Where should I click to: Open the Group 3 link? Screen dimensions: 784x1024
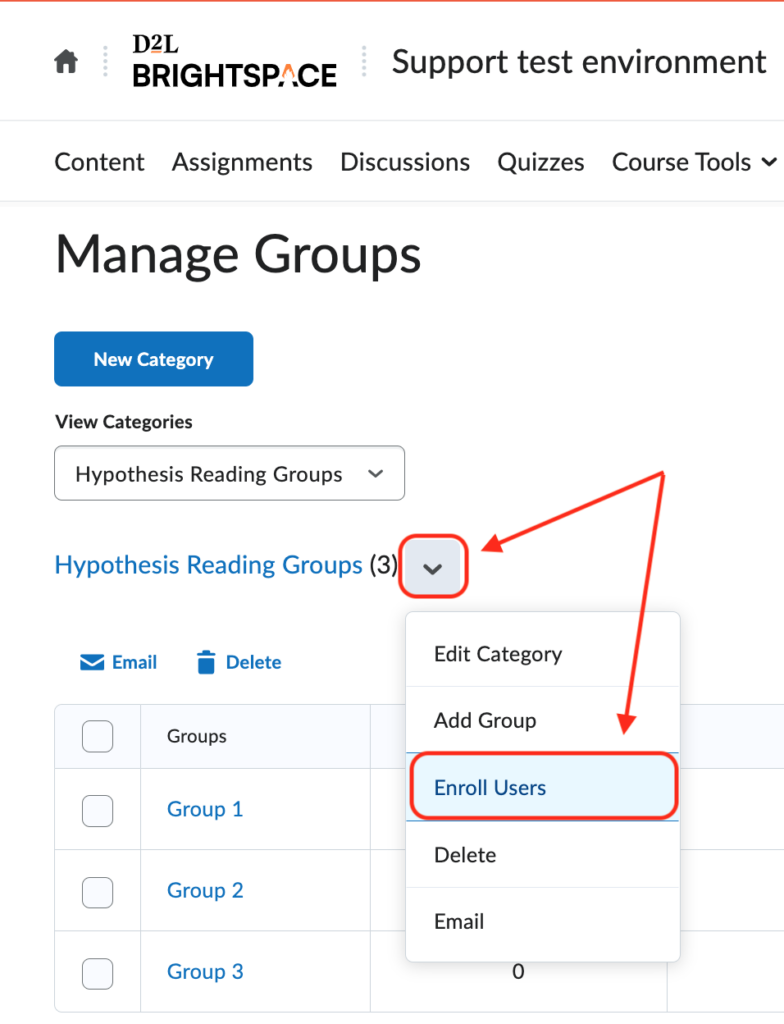[x=205, y=971]
